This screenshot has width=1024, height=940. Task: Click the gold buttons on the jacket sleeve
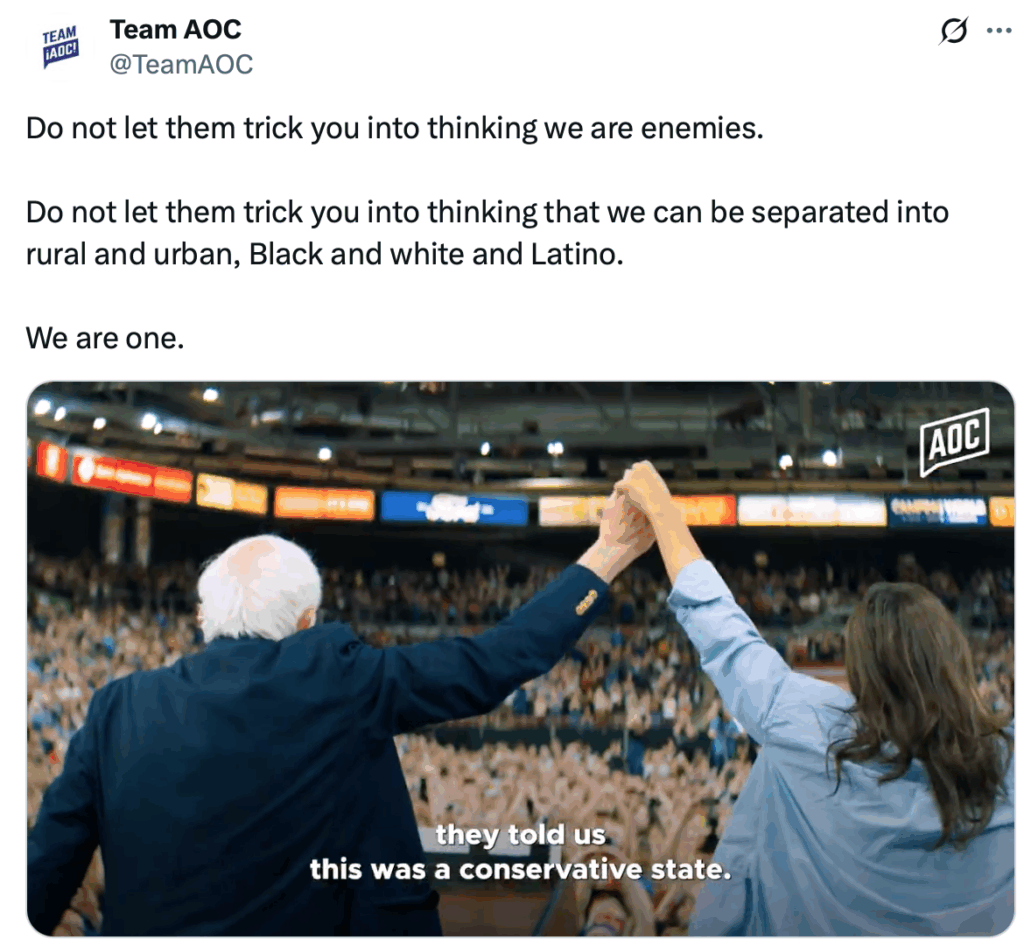[x=586, y=602]
